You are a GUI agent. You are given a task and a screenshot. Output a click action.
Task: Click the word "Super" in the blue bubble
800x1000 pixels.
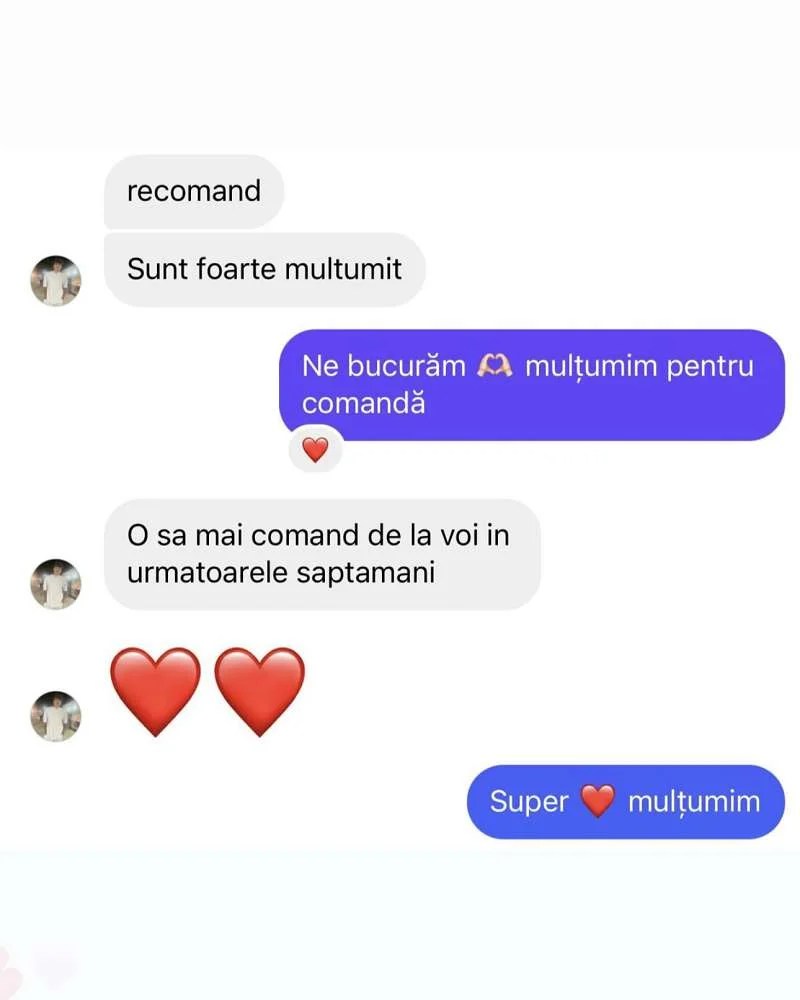pos(529,802)
